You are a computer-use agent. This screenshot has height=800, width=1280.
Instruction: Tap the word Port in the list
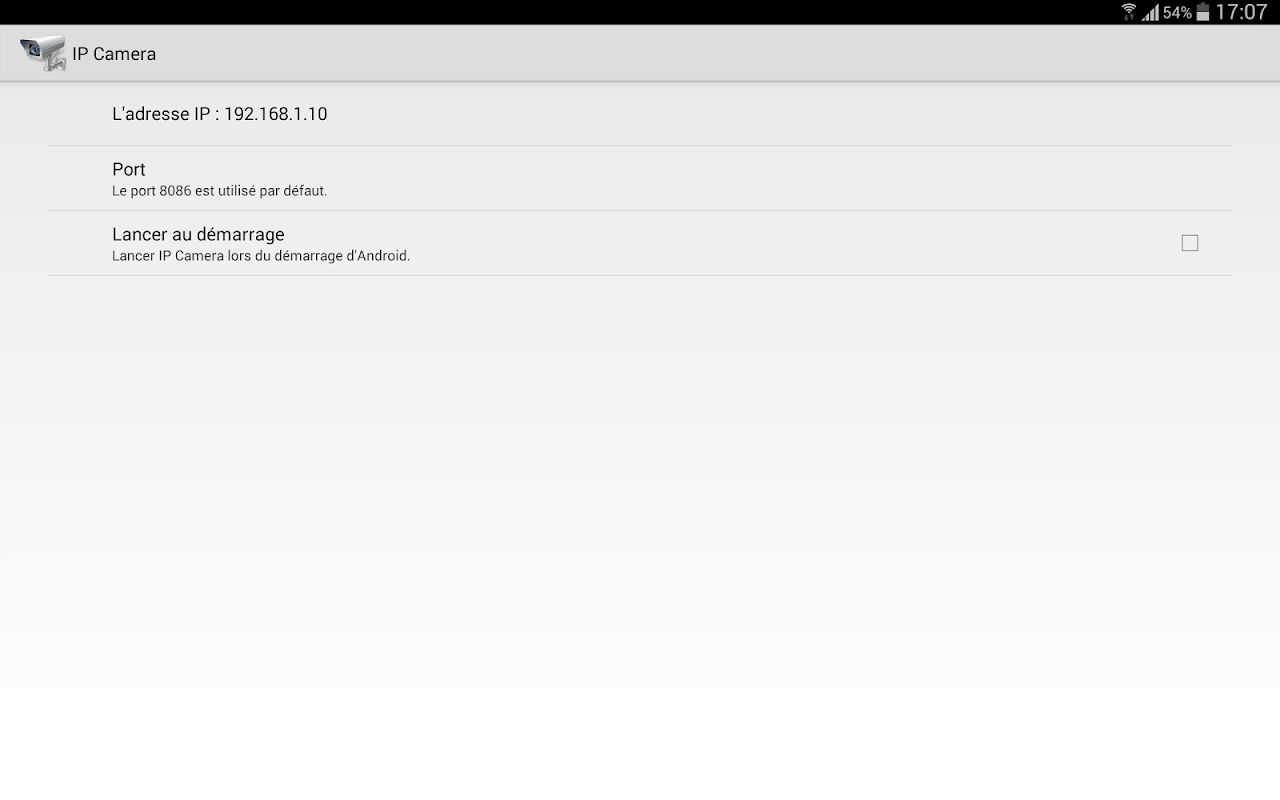click(129, 170)
